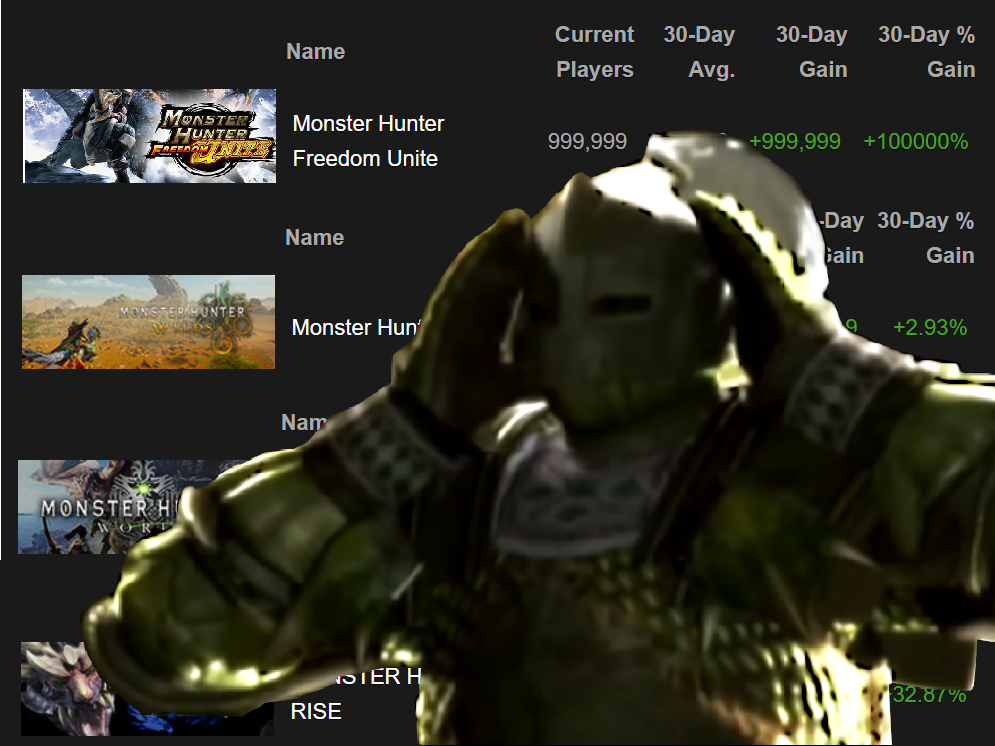Open the Monster Hunter Wilds banner thumbnail
Viewport: 995px width, 746px height.
[148, 322]
